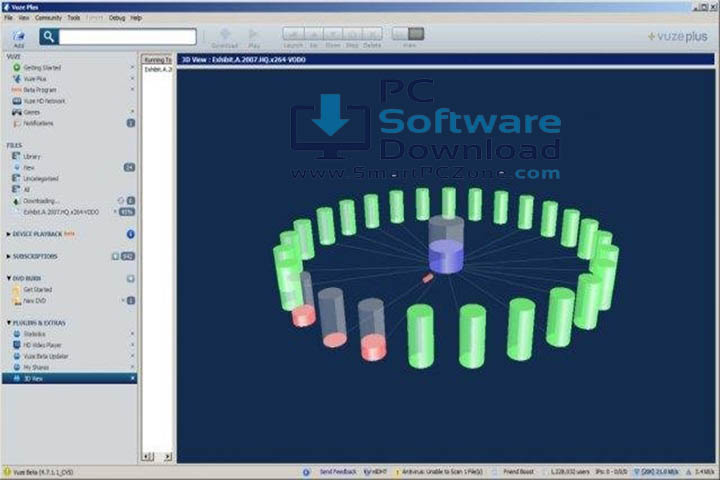Open Uncategorized sidebar entry
Image resolution: width=720 pixels, height=480 pixels.
click(x=41, y=179)
